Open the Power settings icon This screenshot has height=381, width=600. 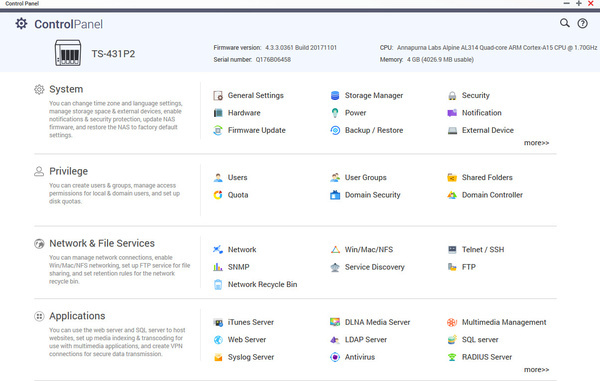coord(335,113)
